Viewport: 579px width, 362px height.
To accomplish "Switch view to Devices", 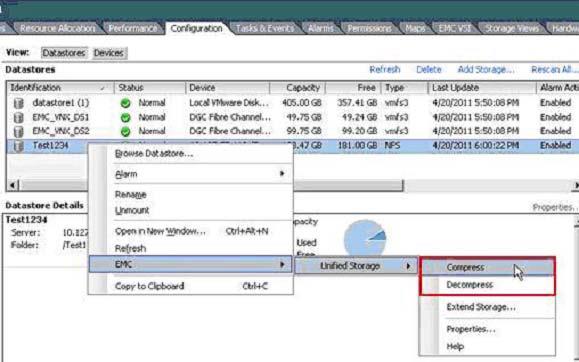I will pos(109,53).
